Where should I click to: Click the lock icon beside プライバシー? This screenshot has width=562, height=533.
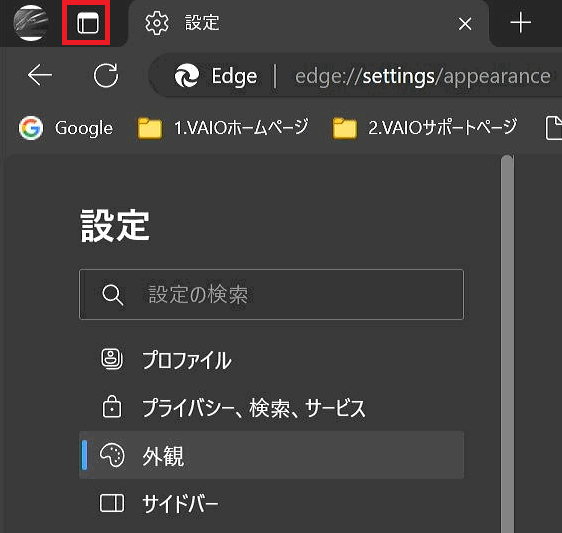click(x=112, y=407)
